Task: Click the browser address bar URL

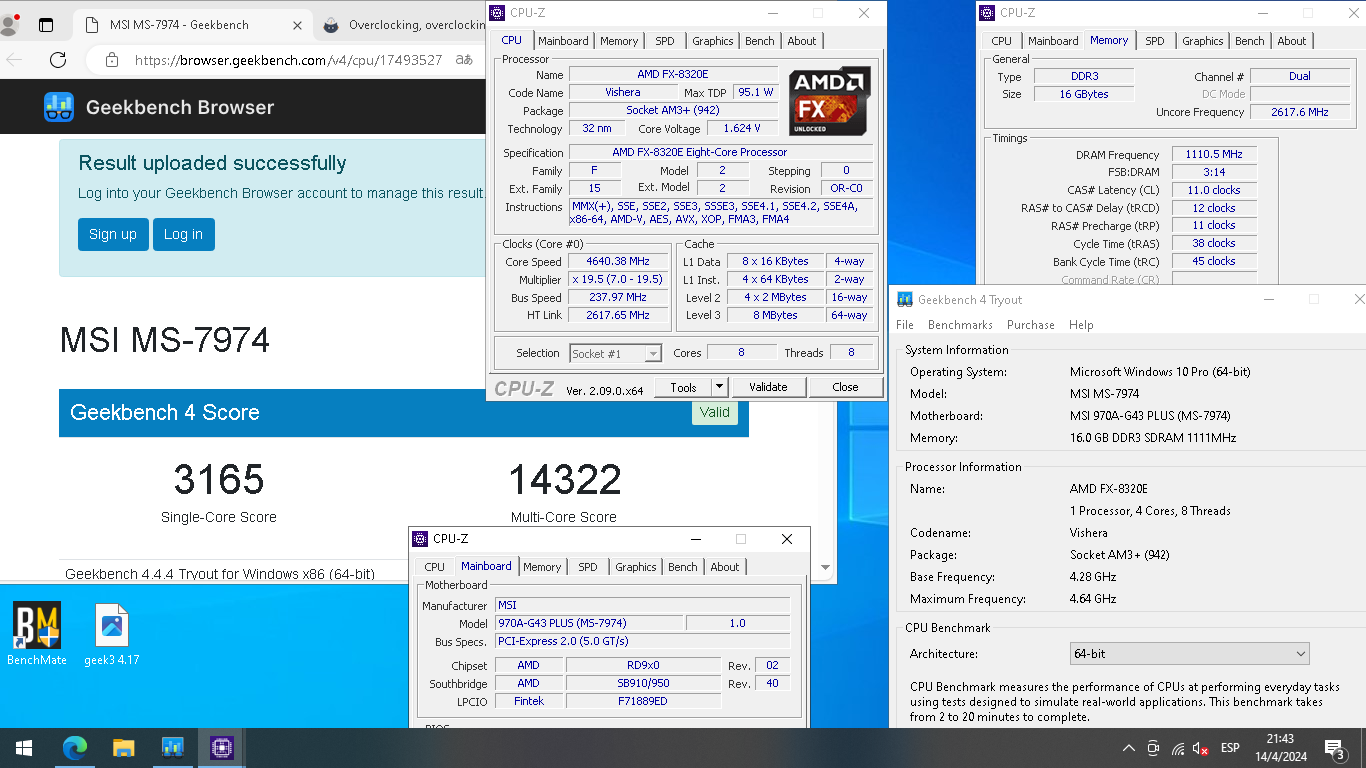Action: [288, 60]
